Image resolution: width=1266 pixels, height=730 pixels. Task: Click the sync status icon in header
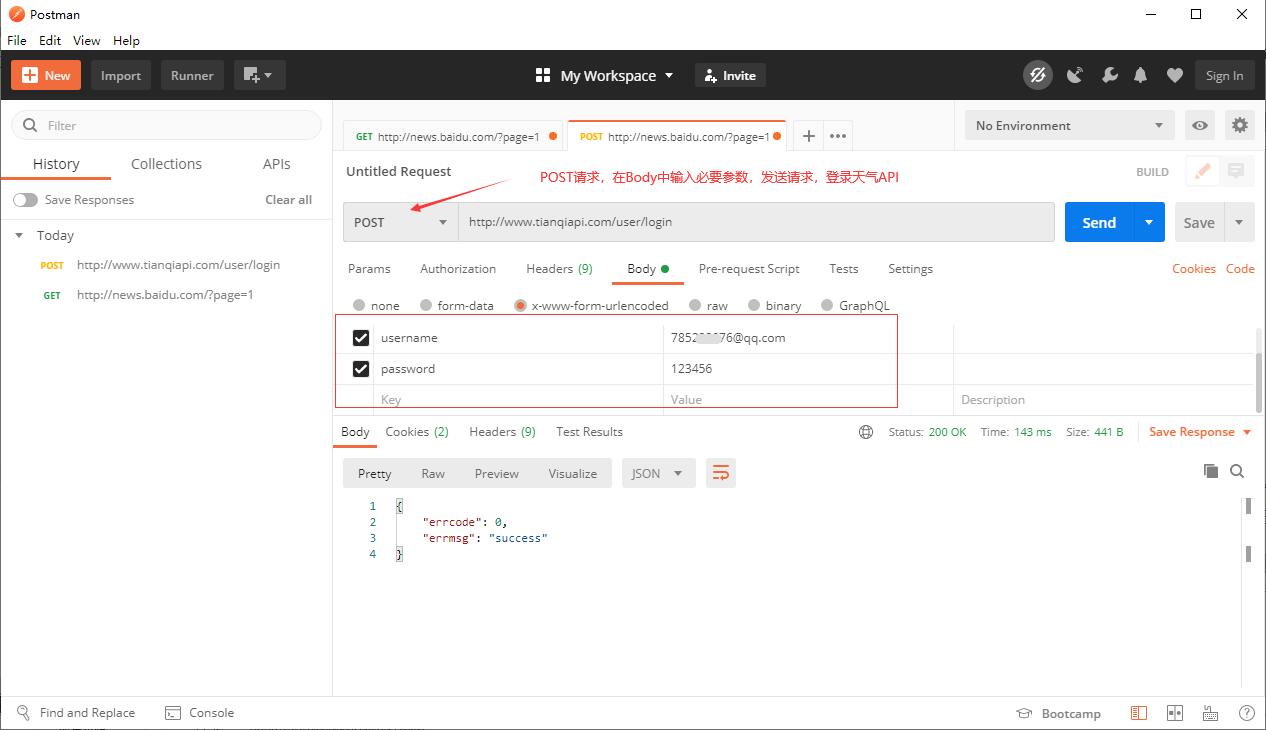coord(1038,75)
